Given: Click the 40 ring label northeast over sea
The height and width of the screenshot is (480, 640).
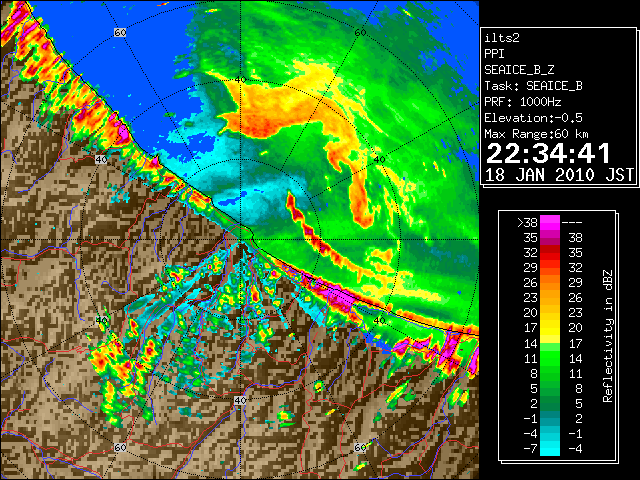Looking at the screenshot, I should (379, 160).
